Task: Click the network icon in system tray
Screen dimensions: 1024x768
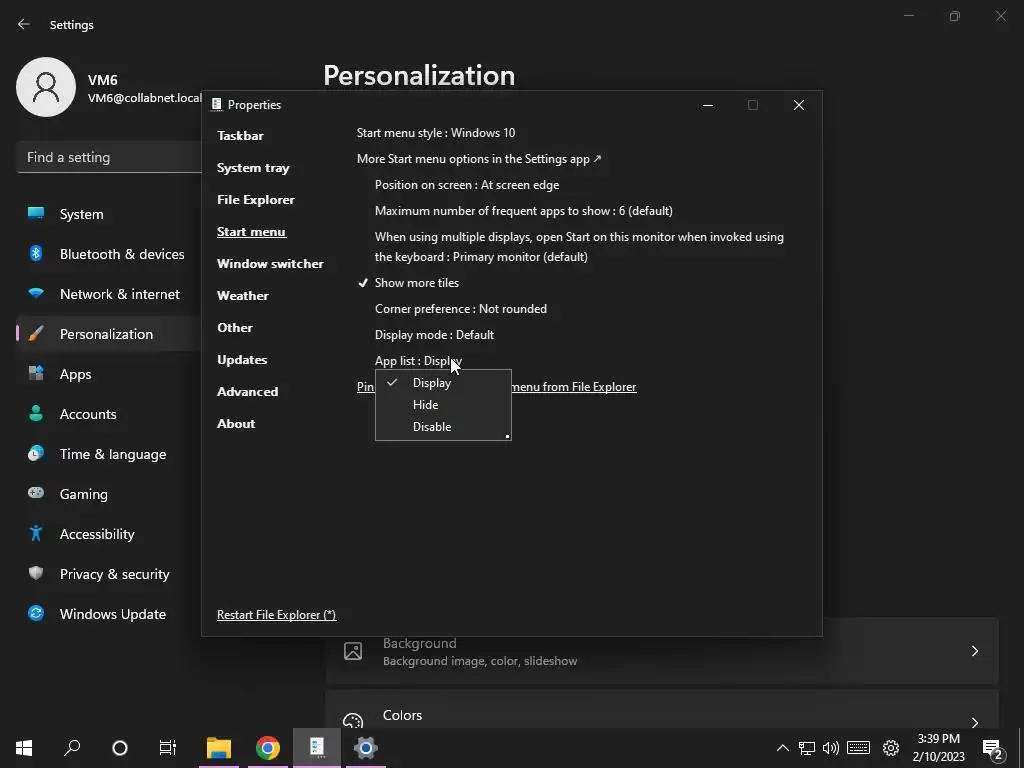Action: click(x=807, y=748)
